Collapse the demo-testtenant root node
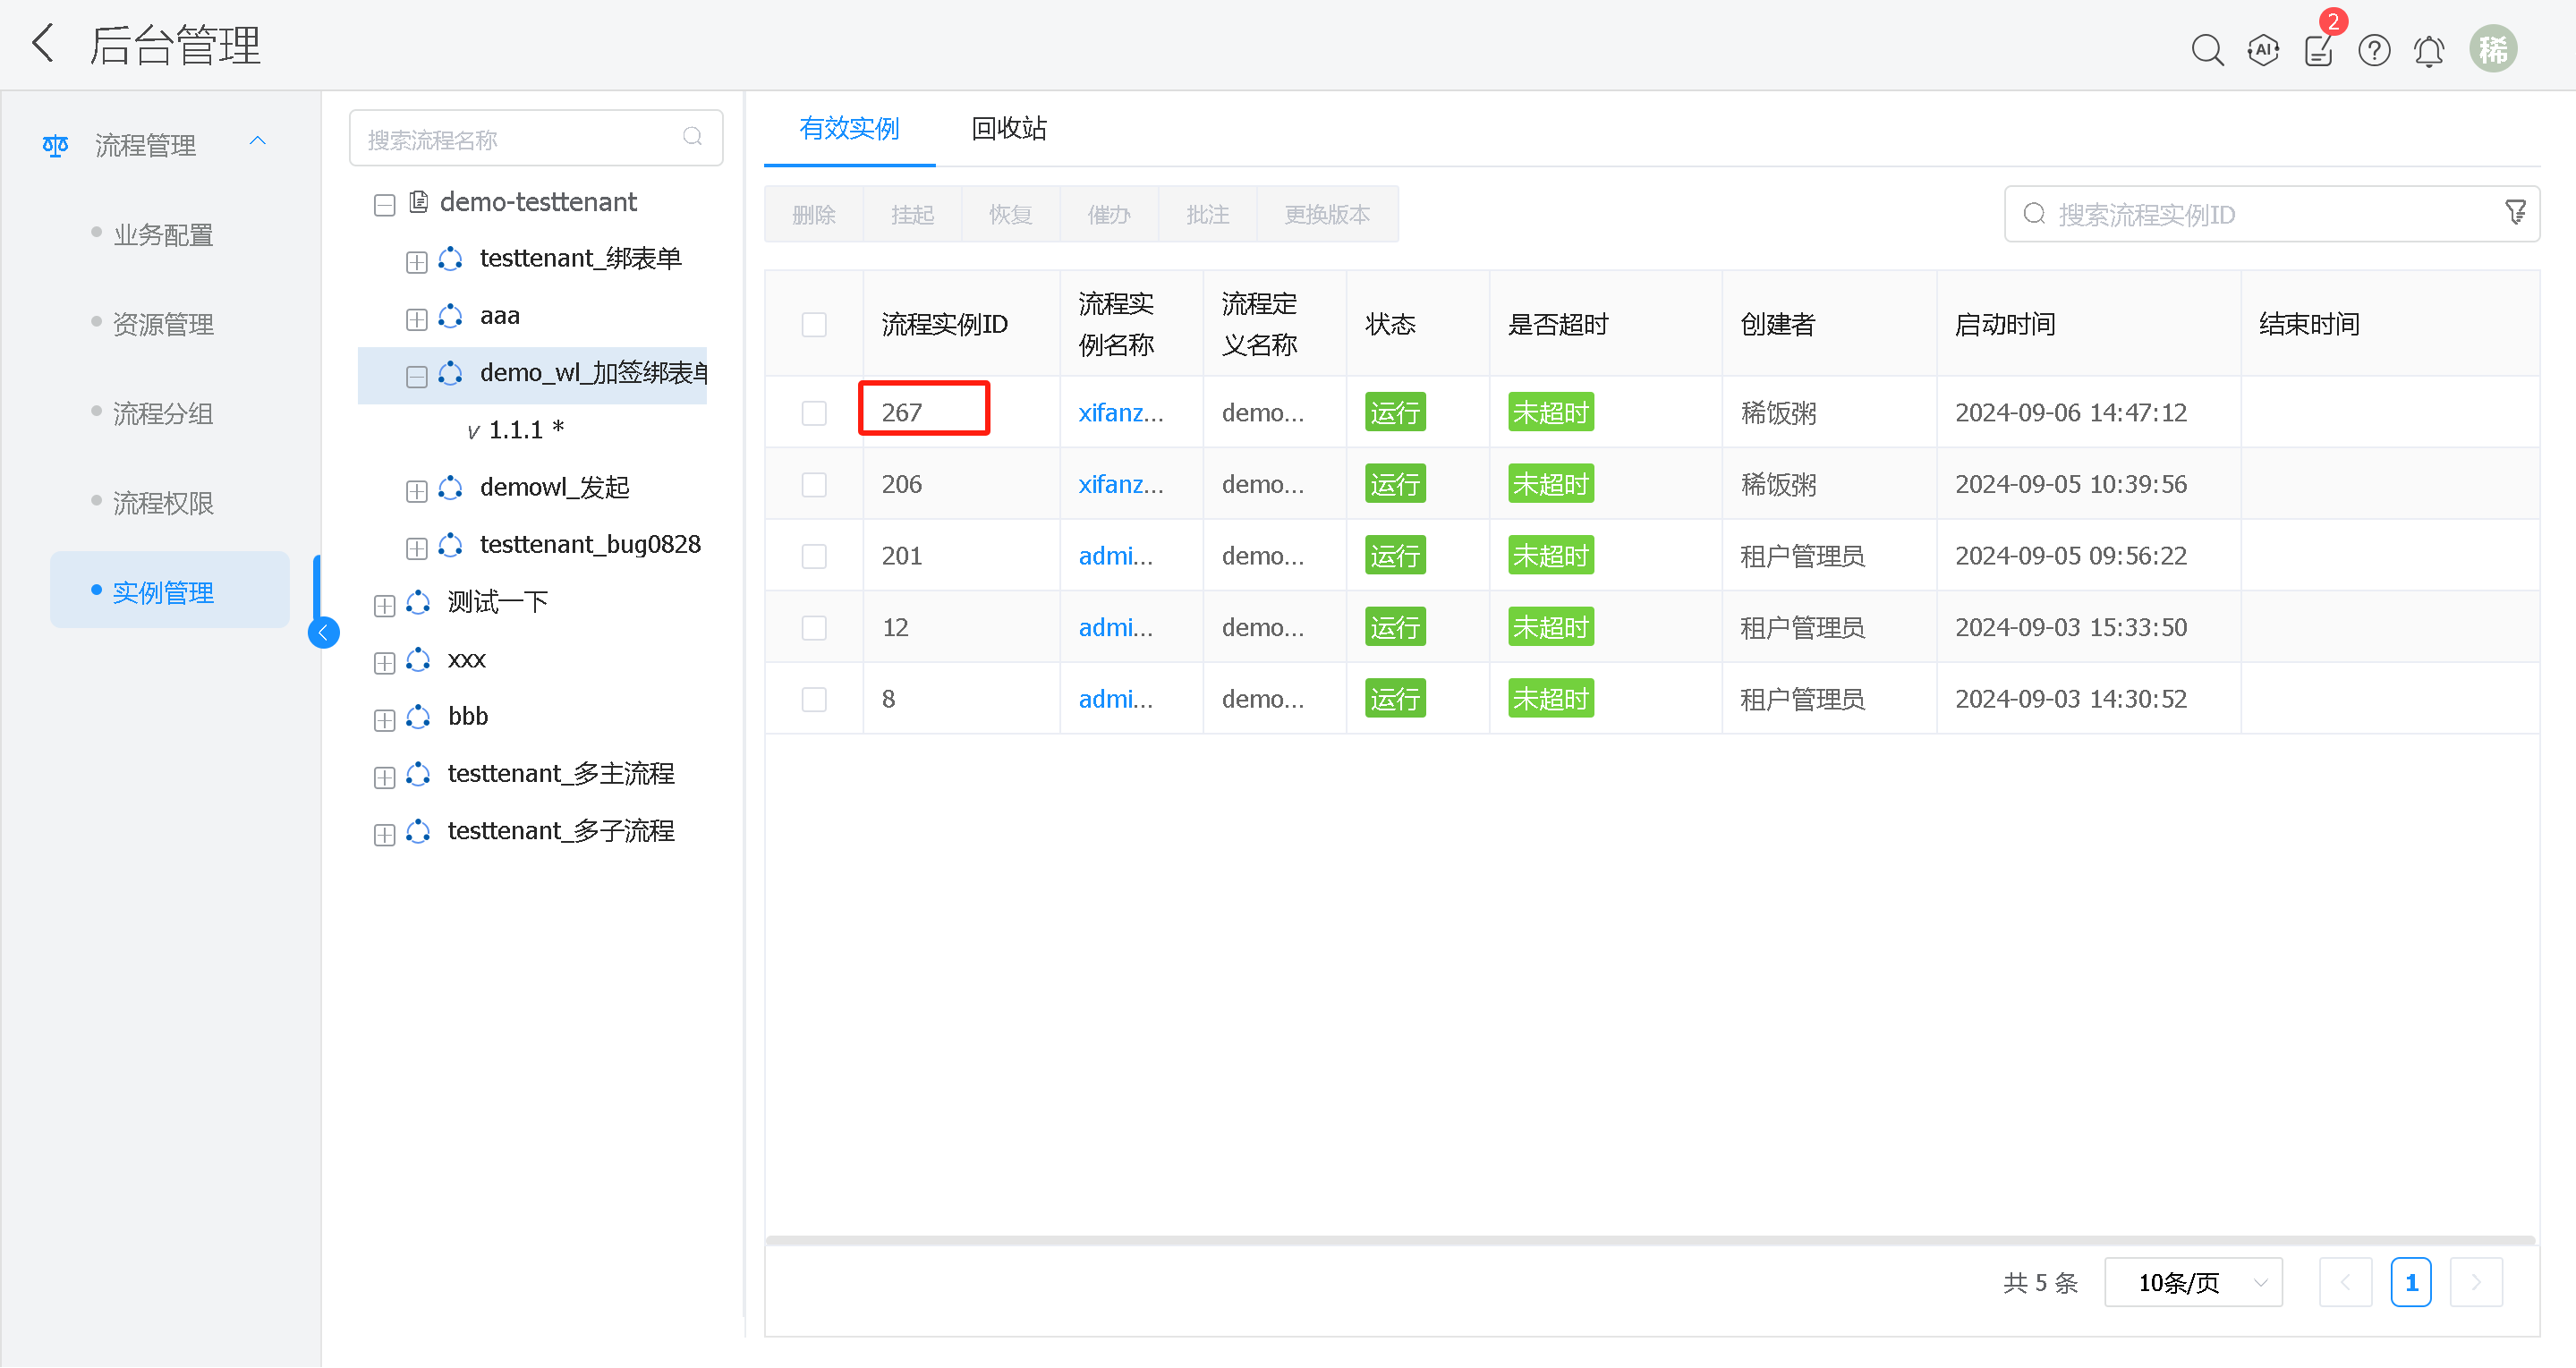Viewport: 2576px width, 1368px height. (385, 204)
